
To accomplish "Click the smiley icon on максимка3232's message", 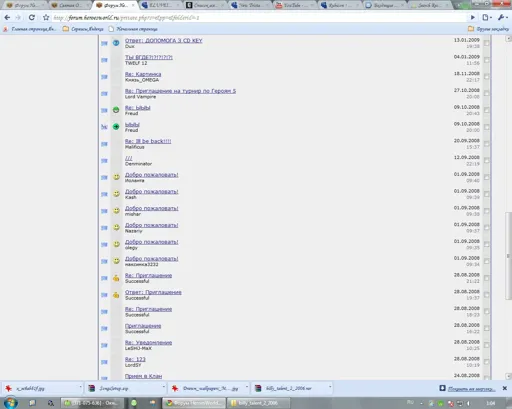I will (116, 261).
